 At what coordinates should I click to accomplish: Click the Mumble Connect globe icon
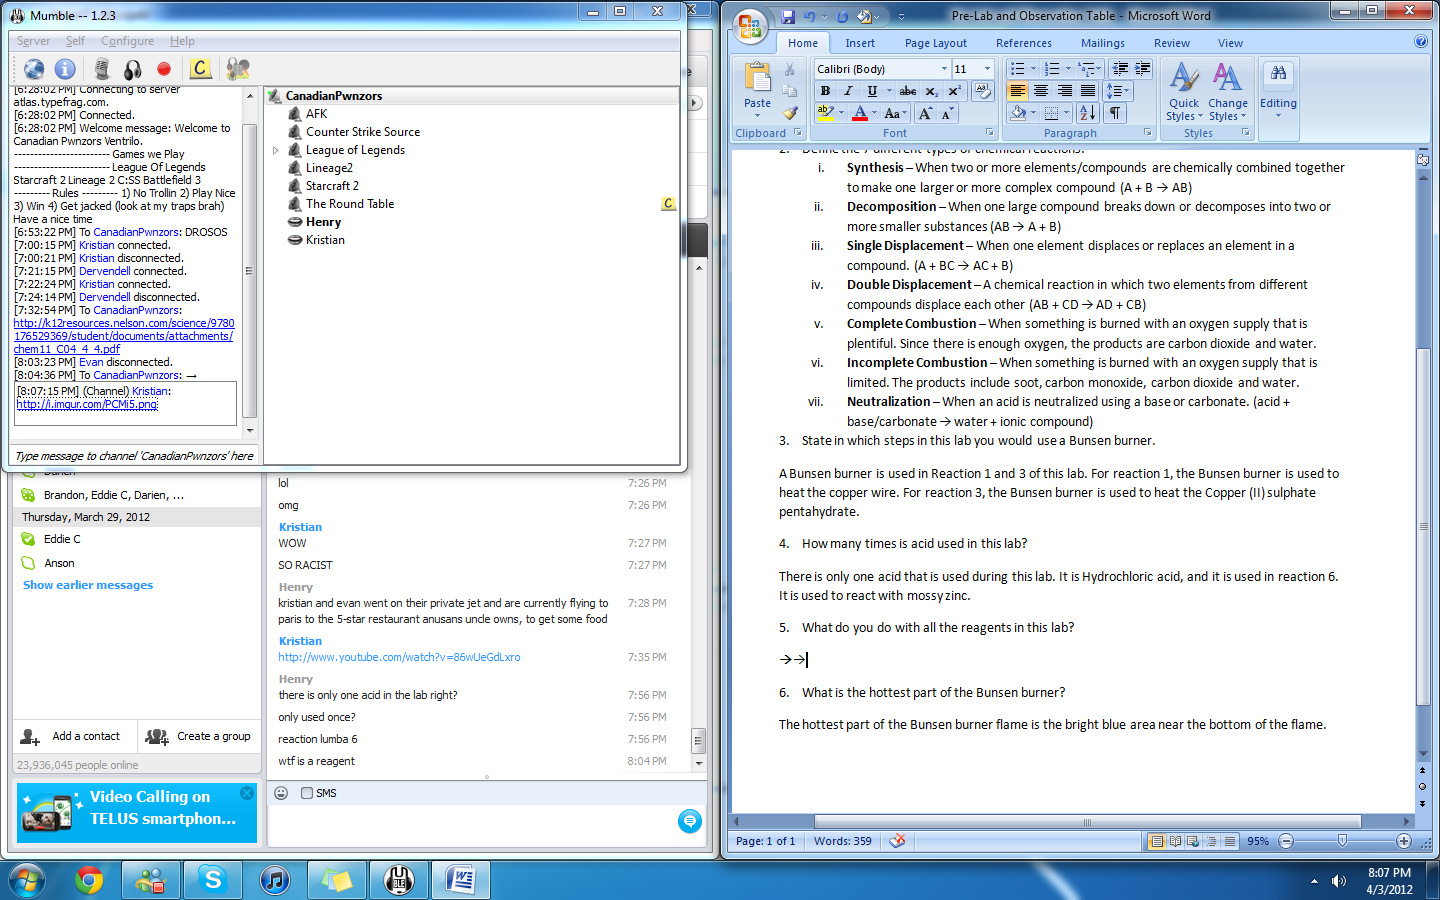[x=34, y=69]
